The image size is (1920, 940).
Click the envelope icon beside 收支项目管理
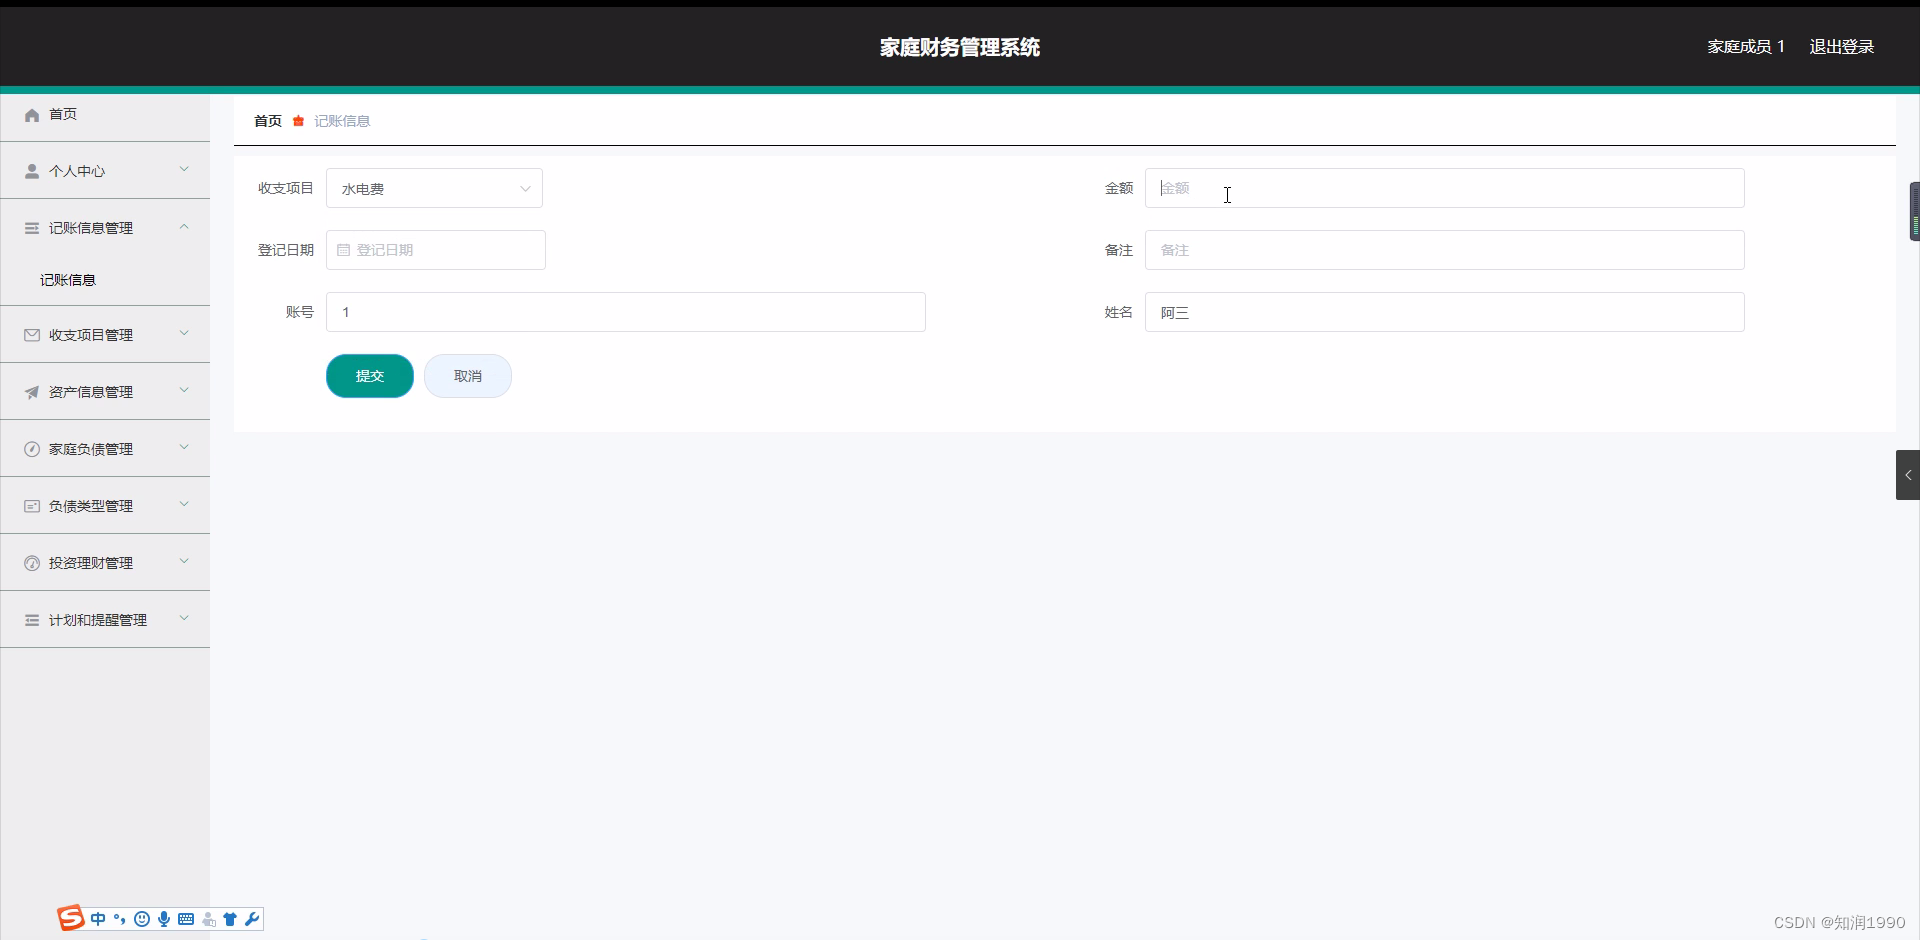(31, 334)
